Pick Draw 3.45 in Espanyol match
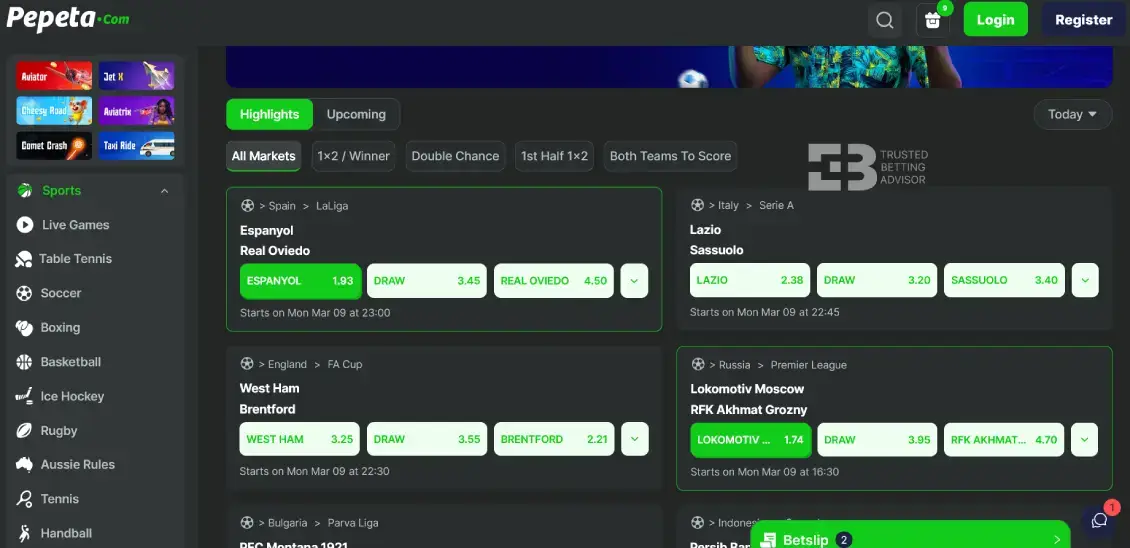 click(427, 280)
